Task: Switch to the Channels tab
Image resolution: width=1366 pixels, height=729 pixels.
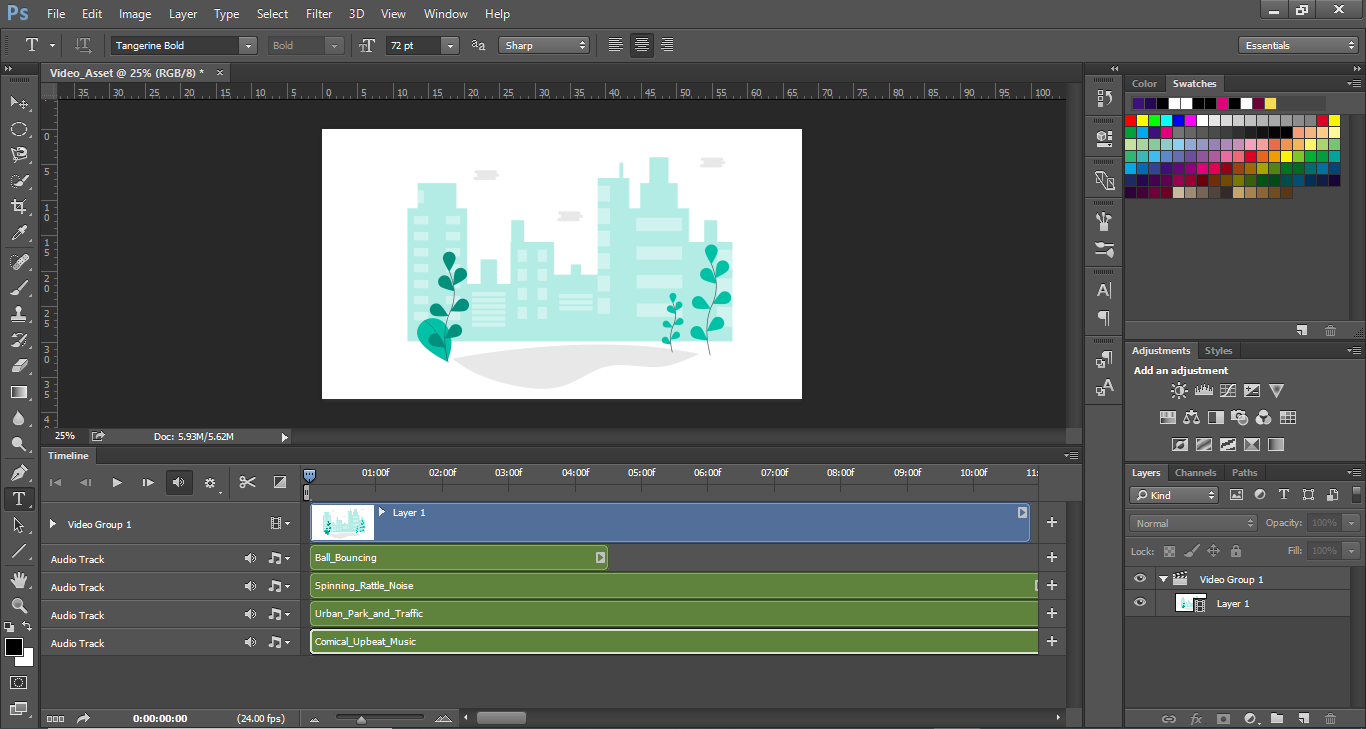Action: (1195, 473)
